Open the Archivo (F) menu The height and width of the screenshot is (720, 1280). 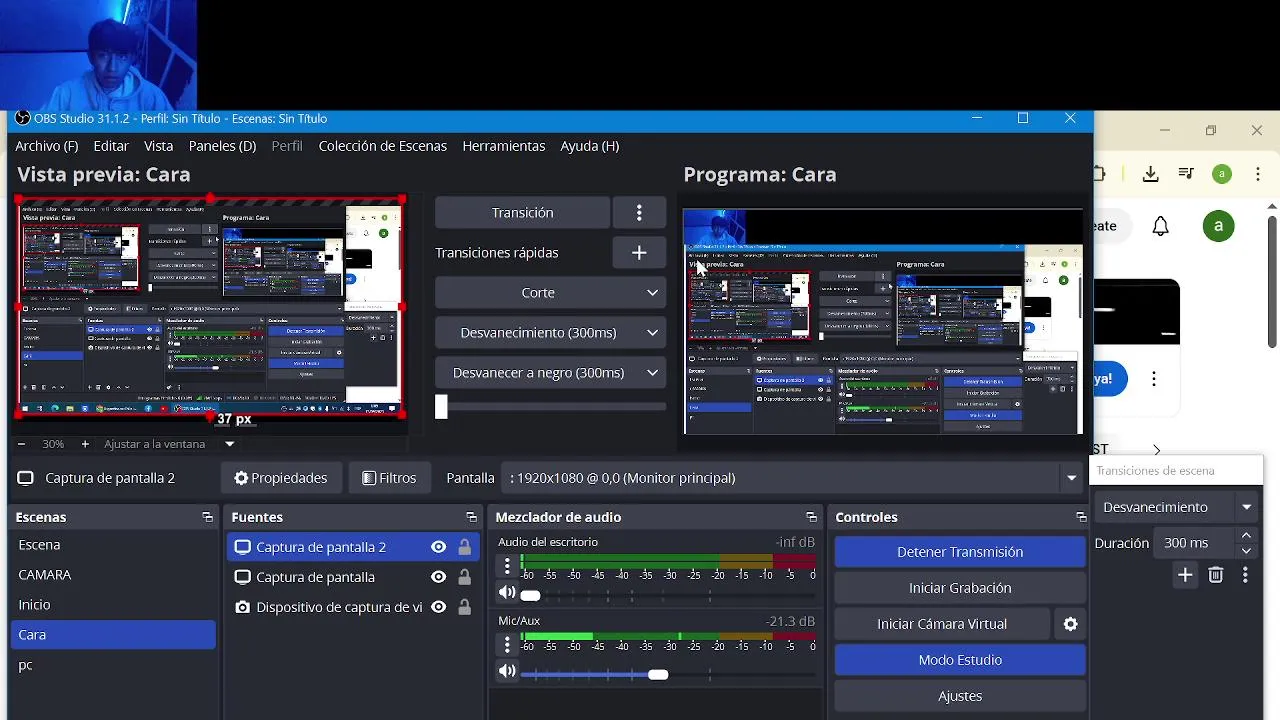point(46,146)
